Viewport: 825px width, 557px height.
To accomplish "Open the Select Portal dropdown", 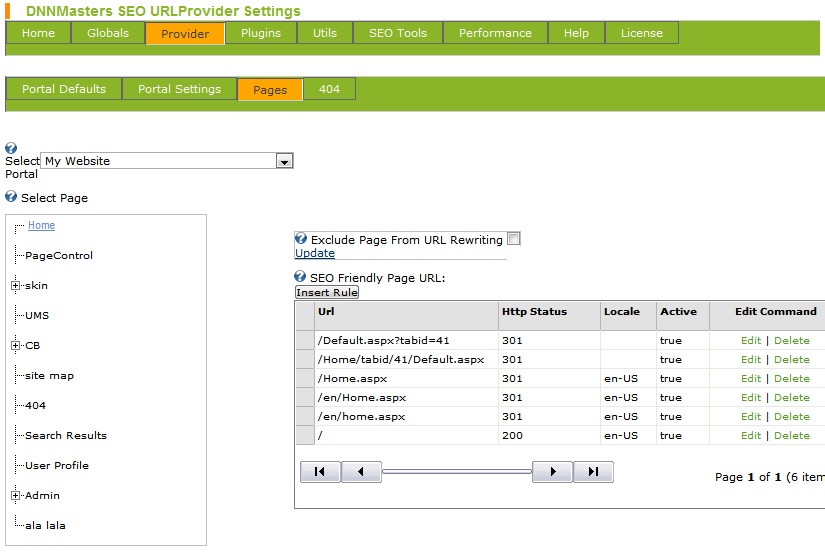I will 284,161.
